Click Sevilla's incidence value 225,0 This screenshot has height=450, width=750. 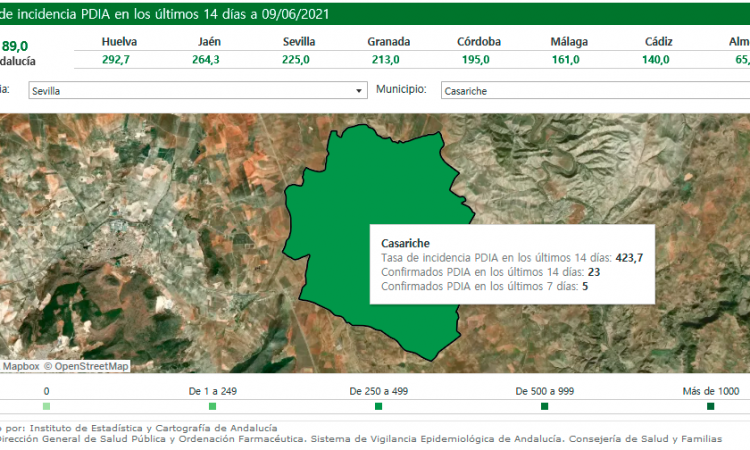click(296, 59)
